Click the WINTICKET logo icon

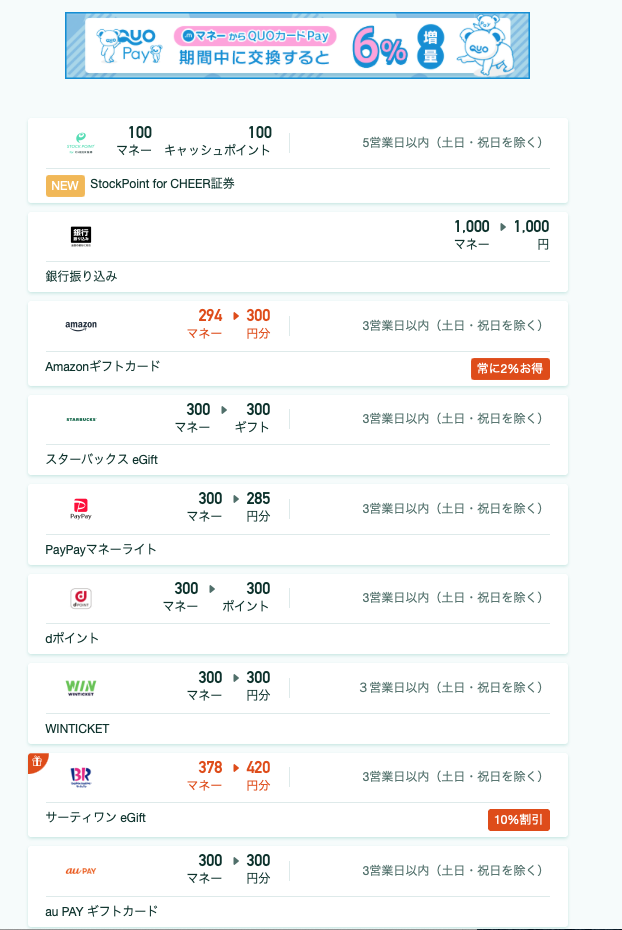(x=81, y=688)
